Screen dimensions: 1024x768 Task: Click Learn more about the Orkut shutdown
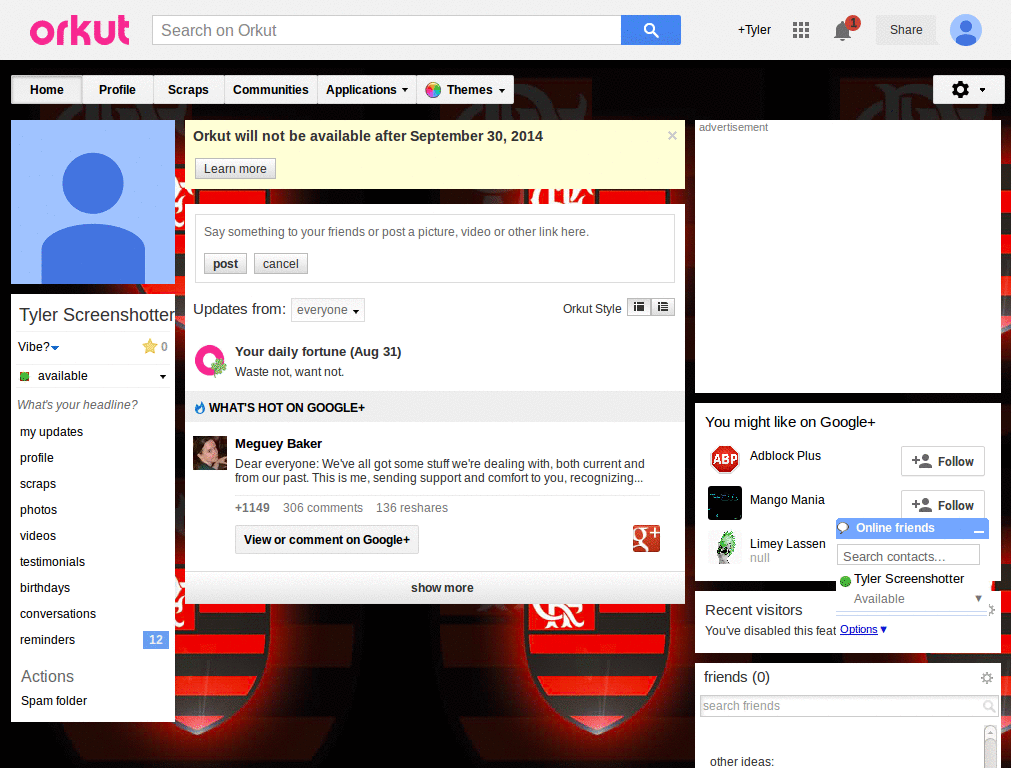(234, 168)
